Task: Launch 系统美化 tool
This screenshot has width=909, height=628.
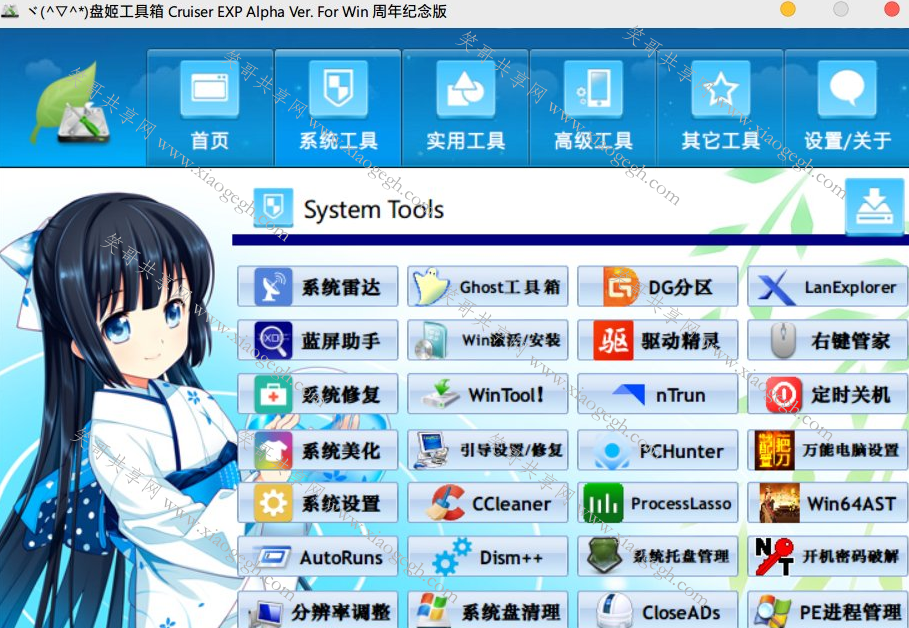Action: [x=318, y=450]
